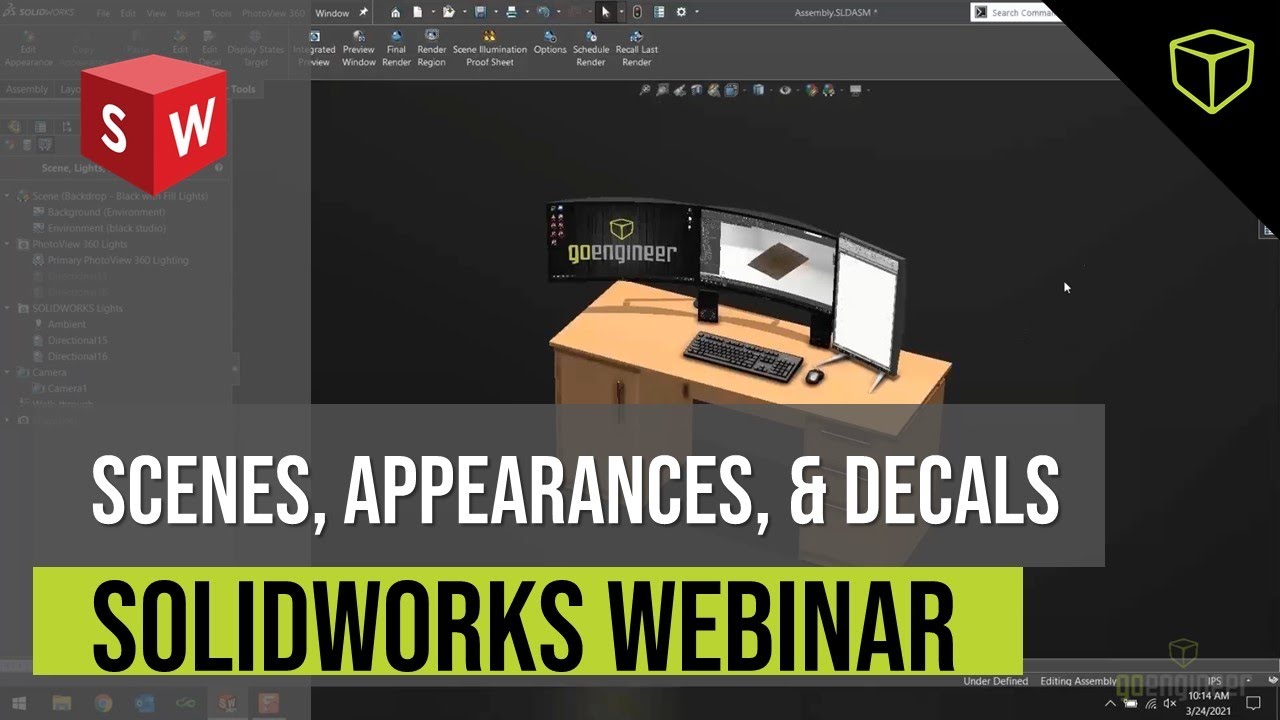
Task: Click the Print icon
Action: coord(512,12)
